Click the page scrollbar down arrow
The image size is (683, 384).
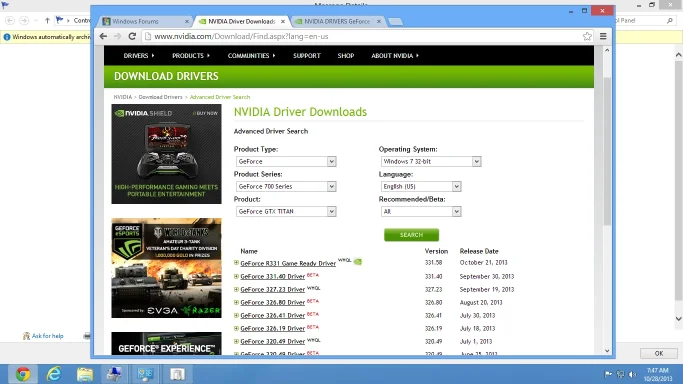pos(607,350)
